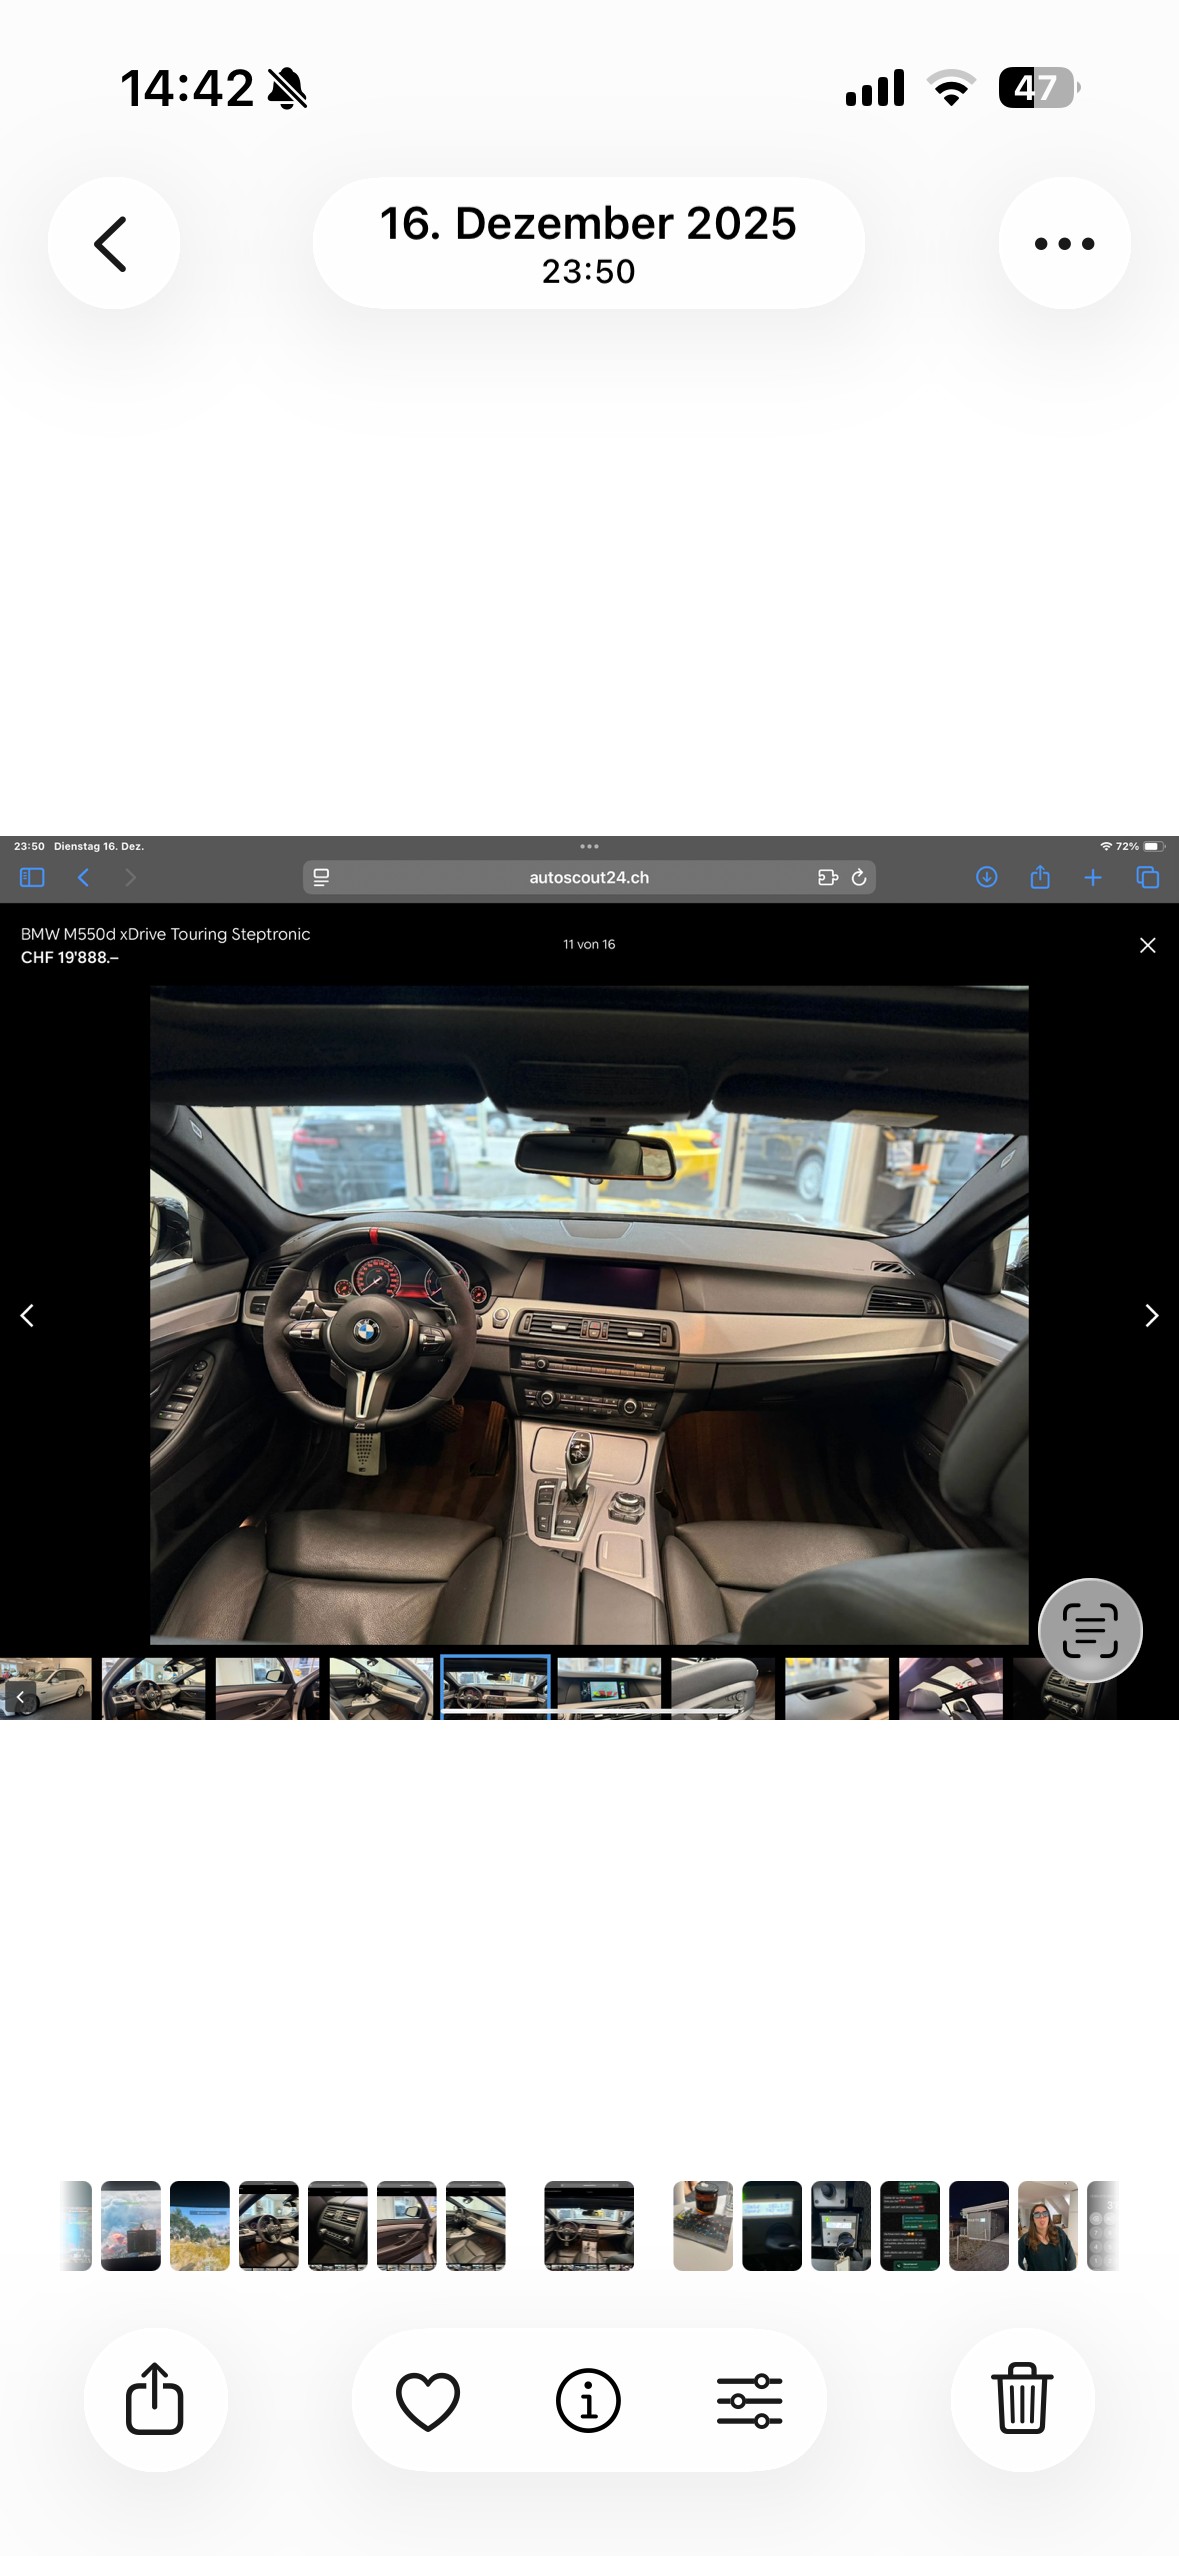Mark photo as favorite with heart
The width and height of the screenshot is (1179, 2556).
coord(428,2400)
